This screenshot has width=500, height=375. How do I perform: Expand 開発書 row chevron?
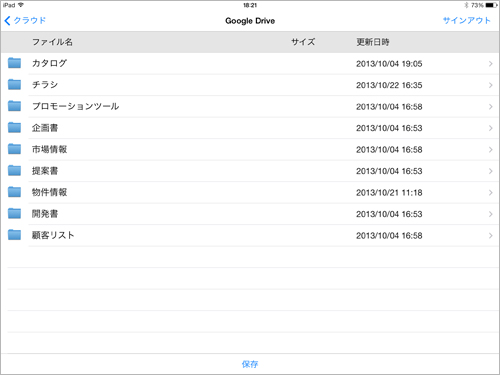tap(490, 214)
